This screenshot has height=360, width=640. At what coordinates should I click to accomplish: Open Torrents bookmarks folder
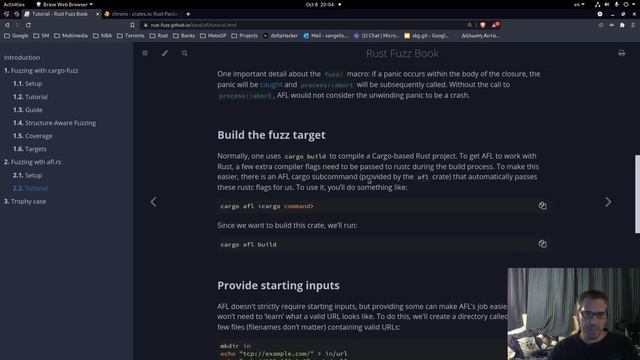pos(131,36)
